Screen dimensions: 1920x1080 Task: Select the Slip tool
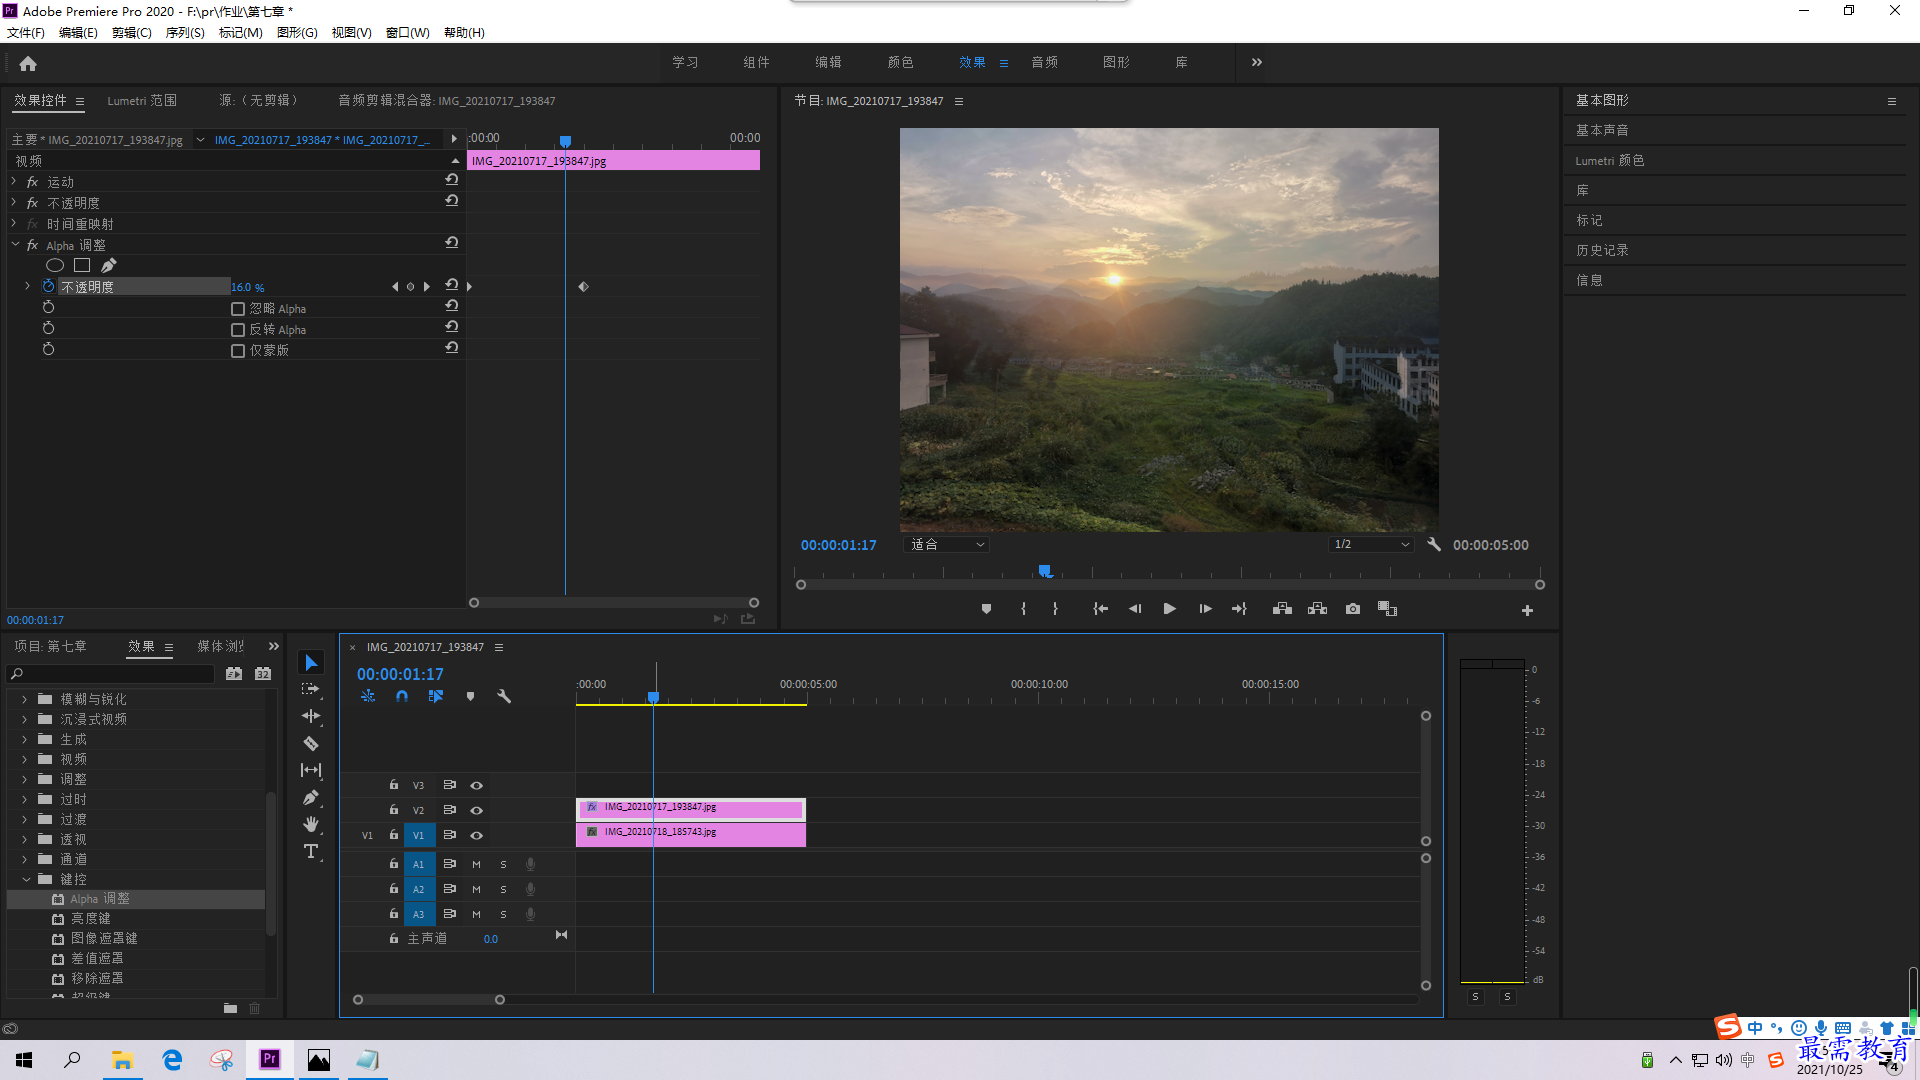(x=311, y=770)
